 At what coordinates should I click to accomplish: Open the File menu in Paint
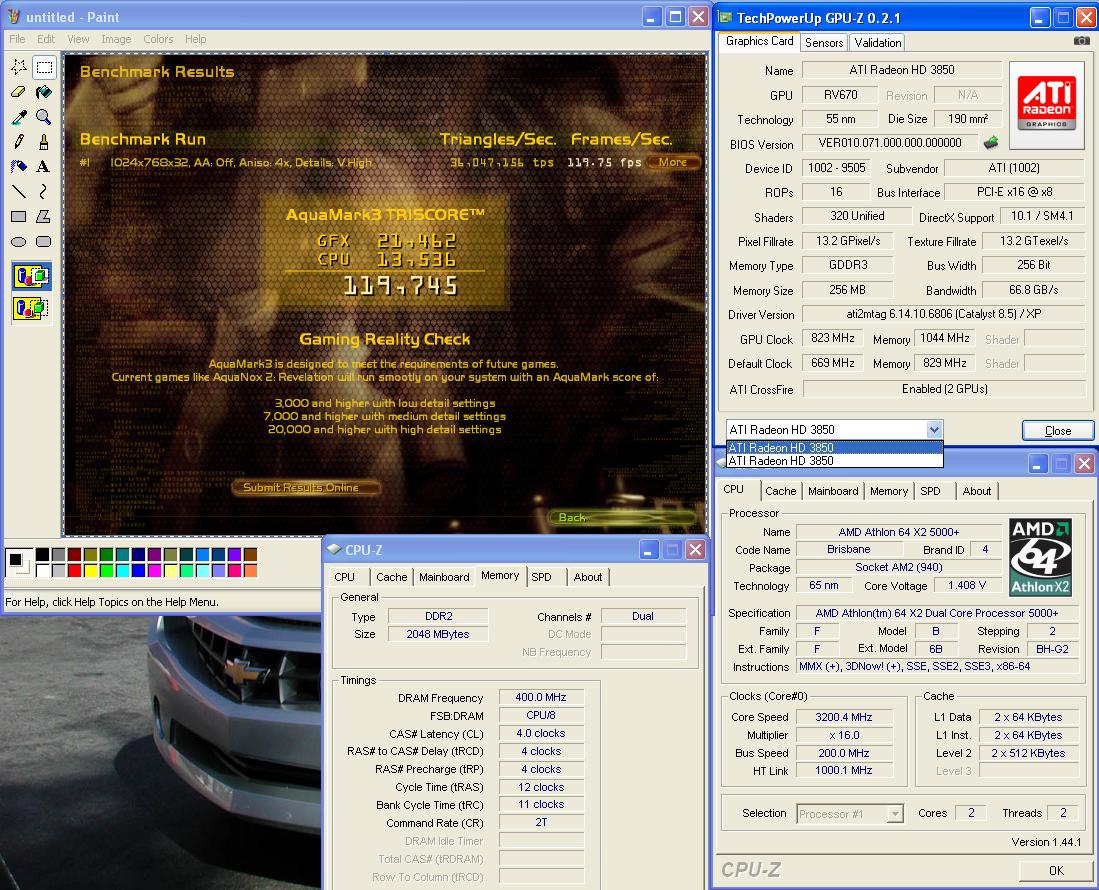tap(18, 39)
